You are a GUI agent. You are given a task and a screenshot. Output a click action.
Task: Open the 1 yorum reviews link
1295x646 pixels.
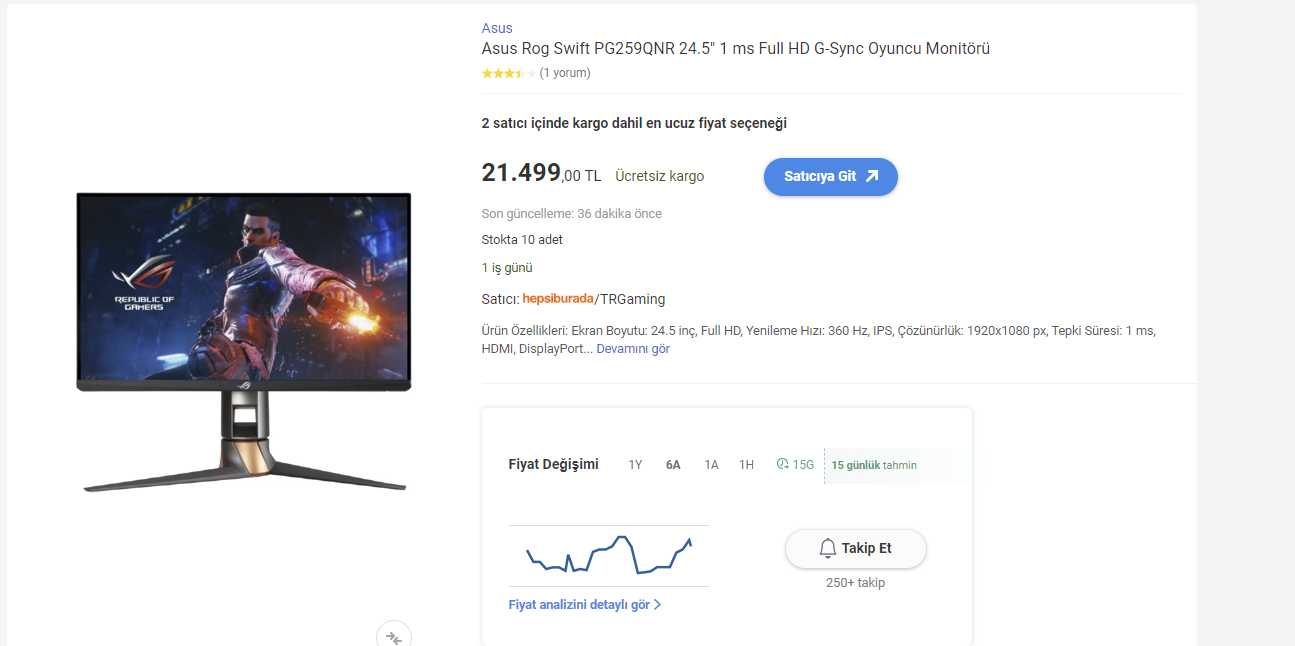click(565, 73)
